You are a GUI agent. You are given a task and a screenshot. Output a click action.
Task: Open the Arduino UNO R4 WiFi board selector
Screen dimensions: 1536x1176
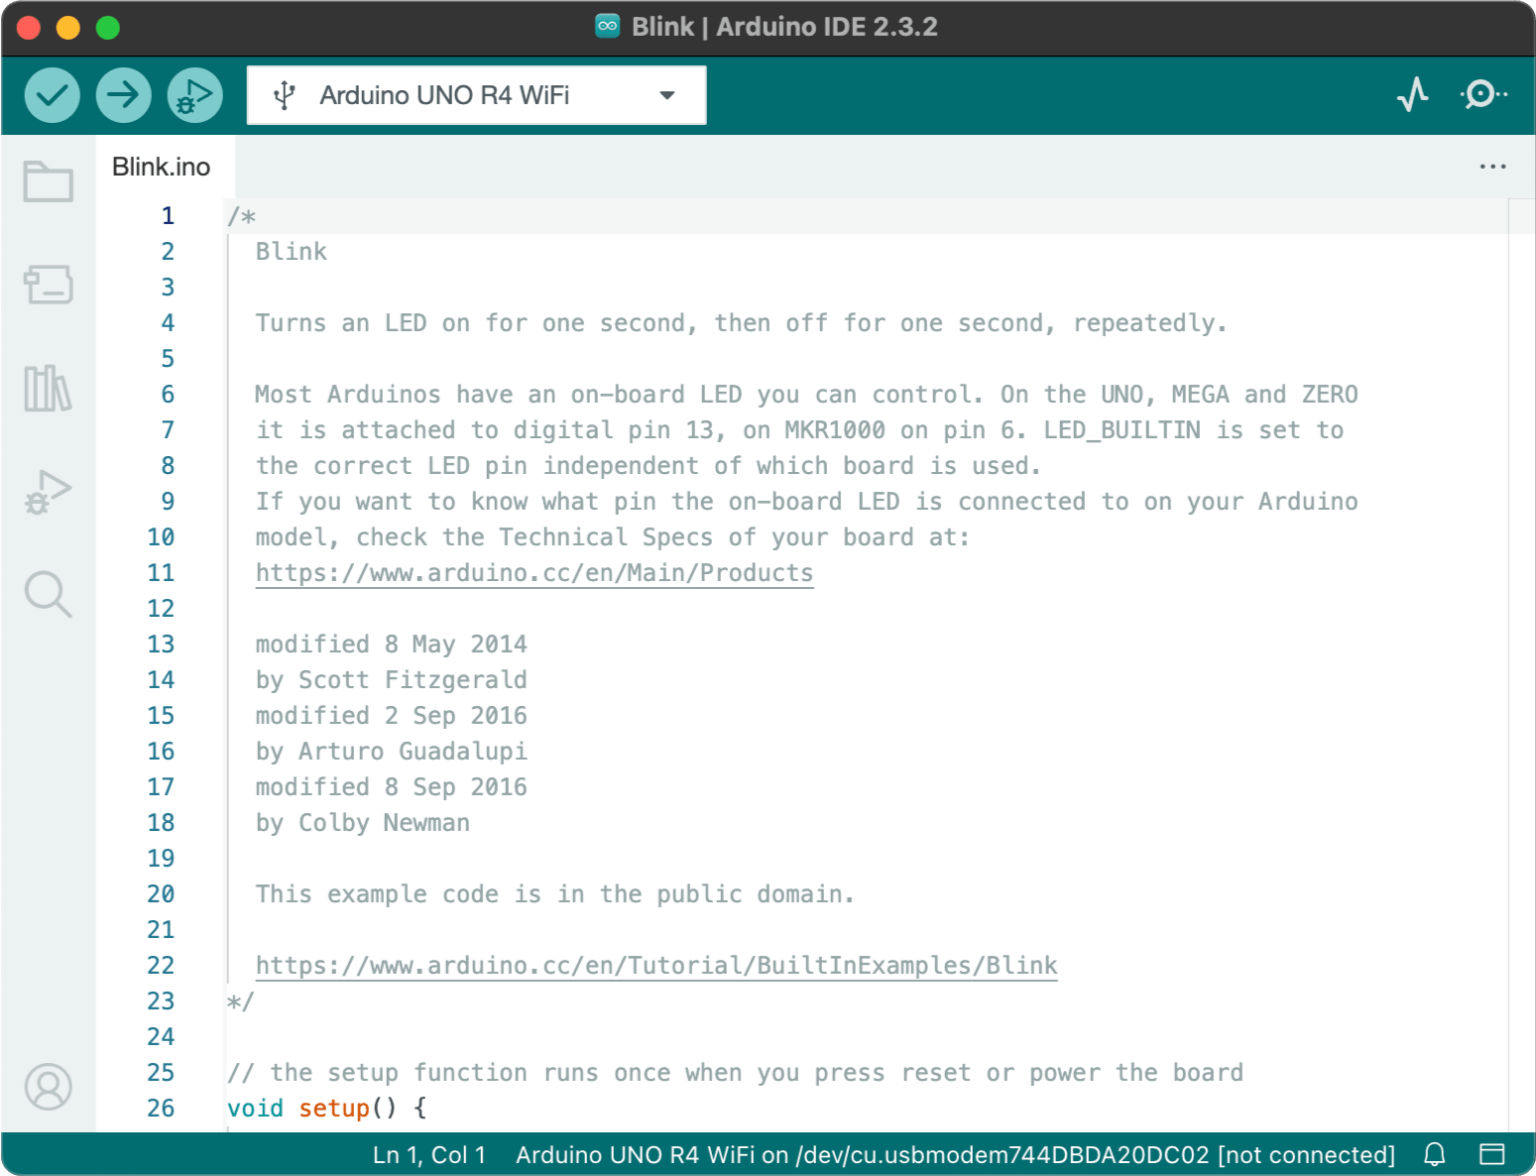coord(444,94)
